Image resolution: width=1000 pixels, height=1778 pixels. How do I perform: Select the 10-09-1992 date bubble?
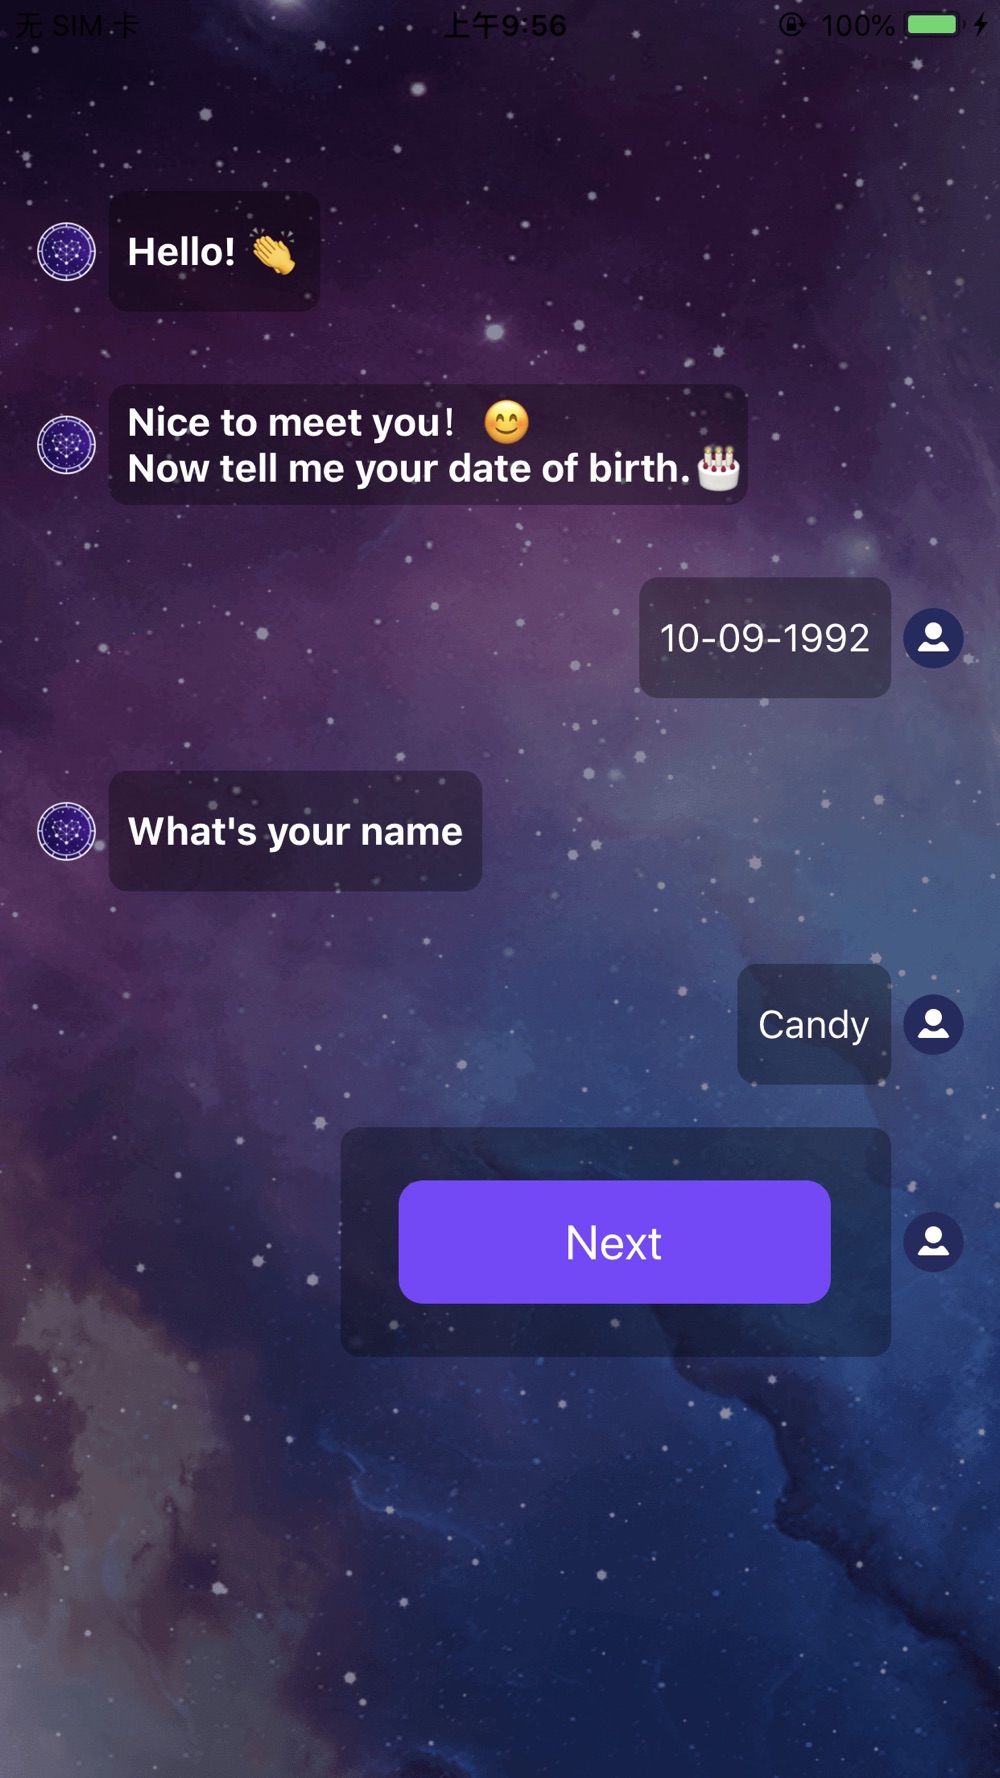(x=765, y=638)
